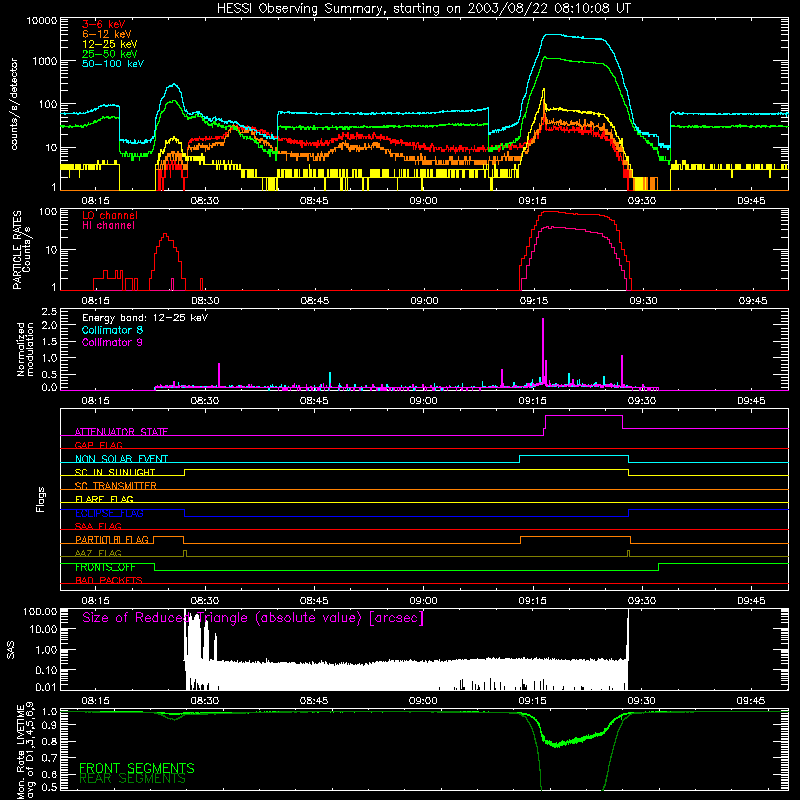
Task: Click the "Normalized modulation" y-axis label
Action: click(x=25, y=349)
